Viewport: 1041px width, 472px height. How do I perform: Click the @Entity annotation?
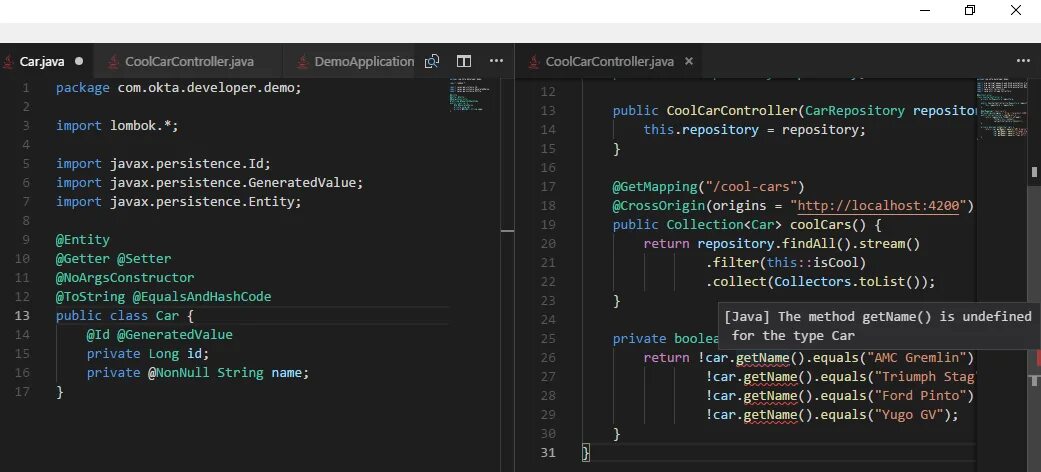pyautogui.click(x=83, y=240)
